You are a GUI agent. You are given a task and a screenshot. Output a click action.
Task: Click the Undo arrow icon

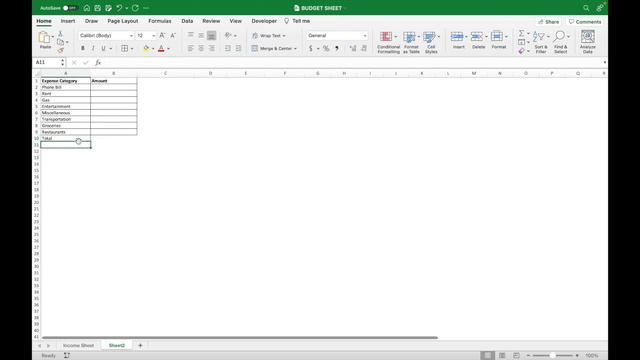click(x=119, y=8)
